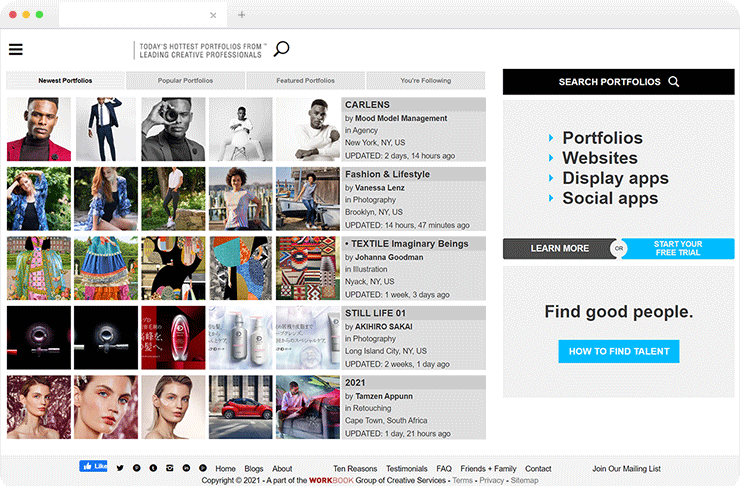The height and width of the screenshot is (490, 740).
Task: Click the Search Portfolios button
Action: [x=618, y=82]
